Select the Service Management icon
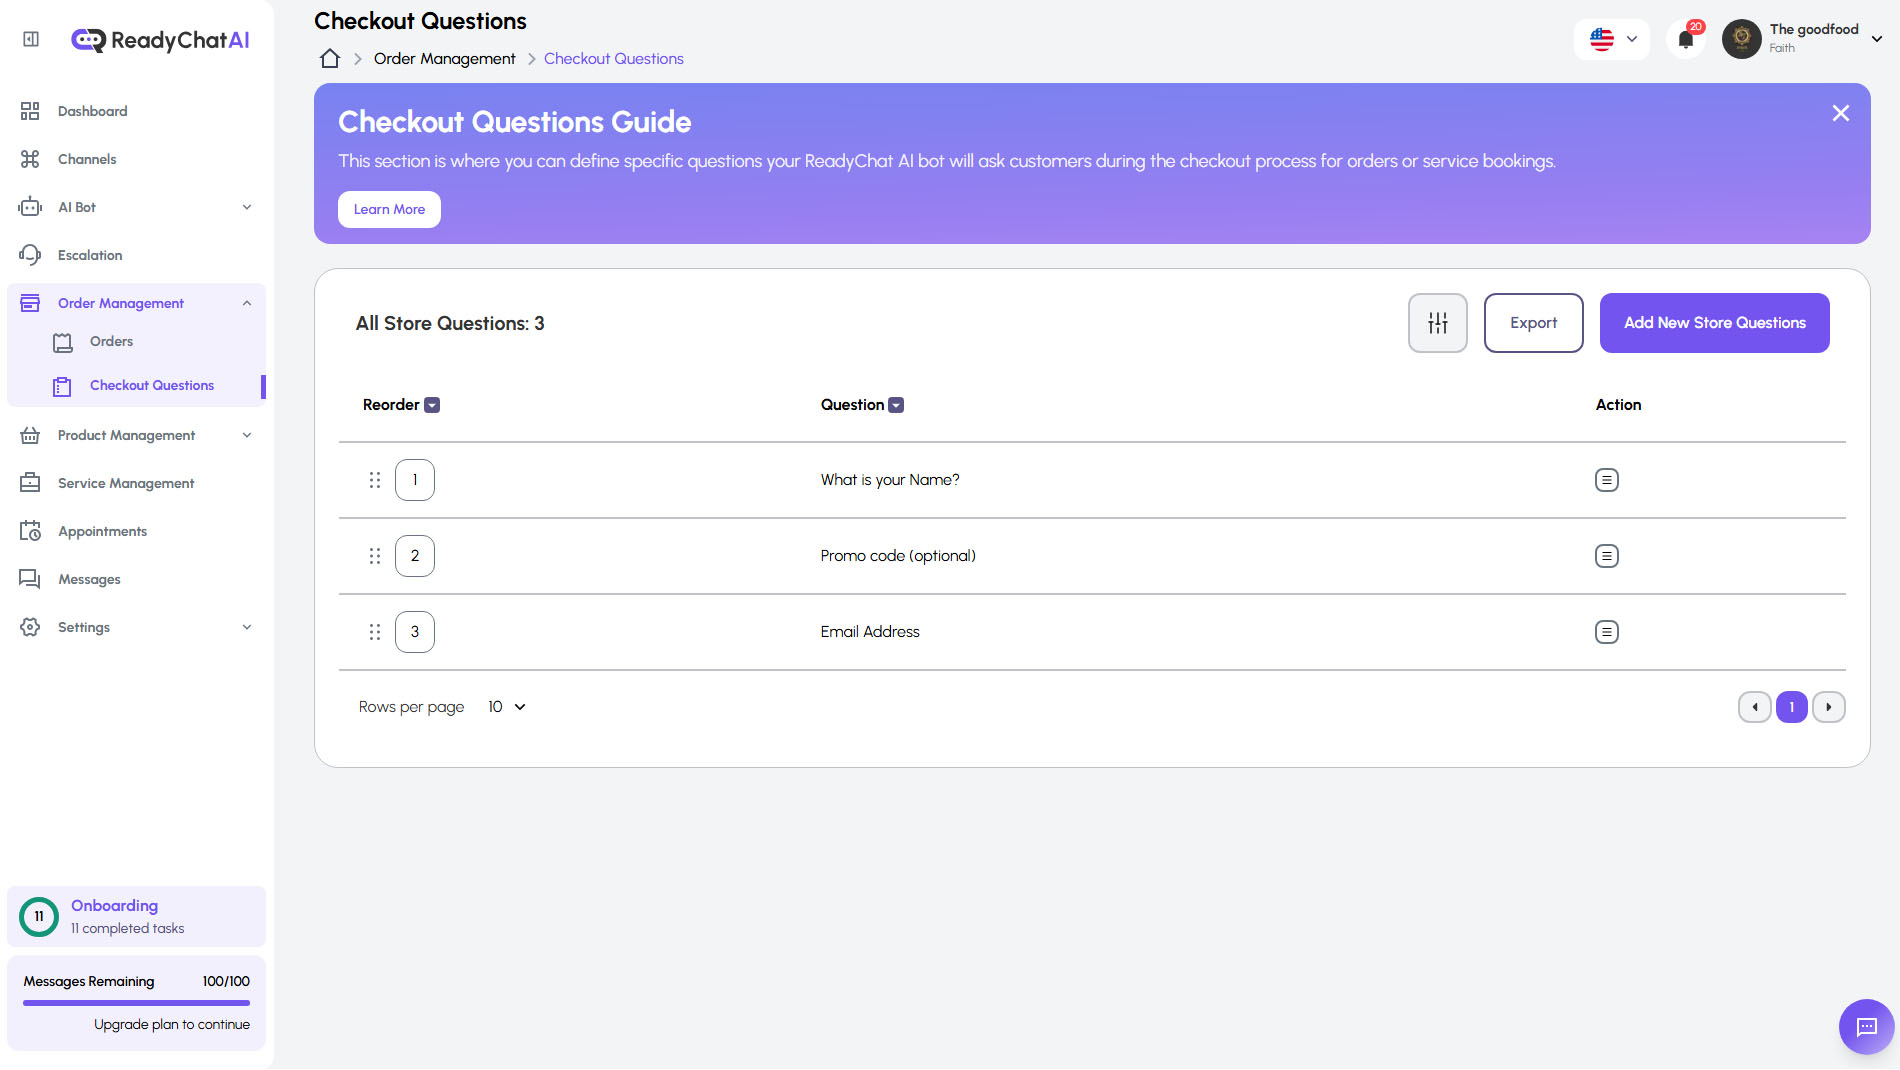The height and width of the screenshot is (1070, 1900). pyautogui.click(x=30, y=482)
